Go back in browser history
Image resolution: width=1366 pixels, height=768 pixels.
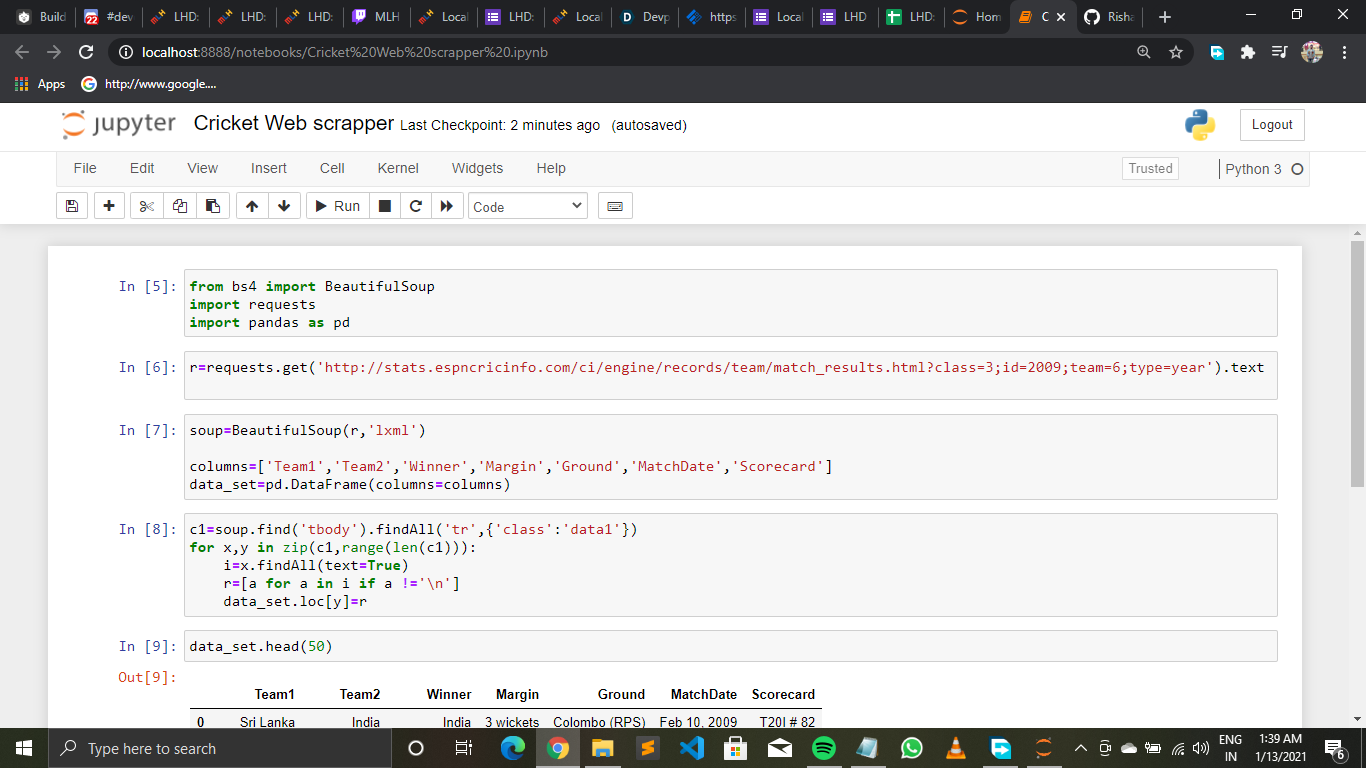pos(23,52)
